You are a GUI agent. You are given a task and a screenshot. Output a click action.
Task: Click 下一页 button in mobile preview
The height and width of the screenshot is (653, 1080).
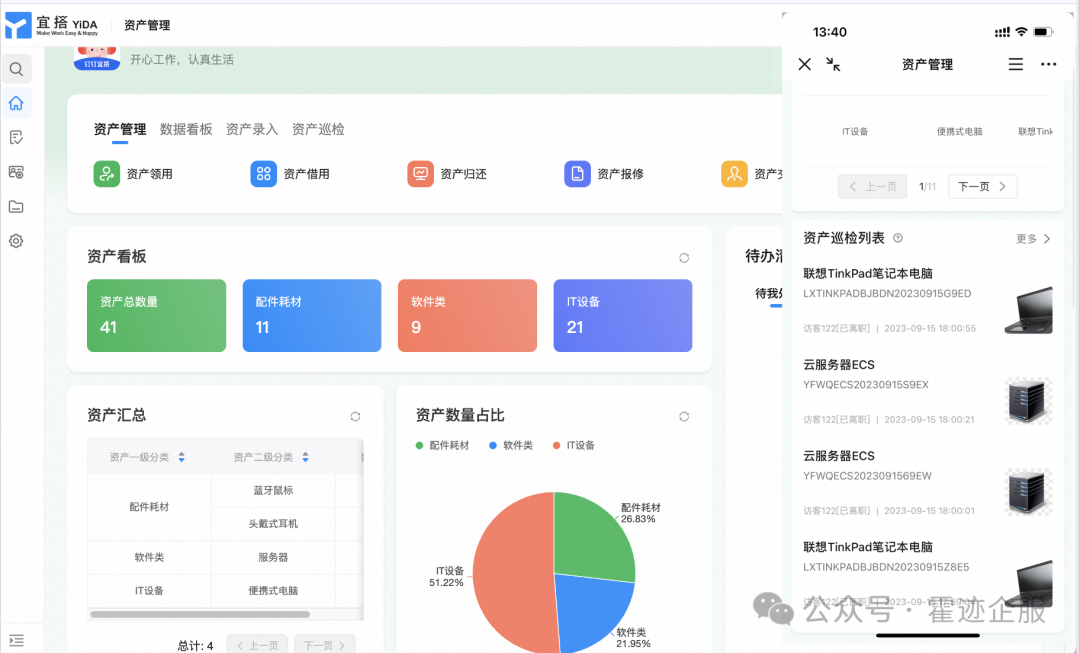pyautogui.click(x=982, y=186)
